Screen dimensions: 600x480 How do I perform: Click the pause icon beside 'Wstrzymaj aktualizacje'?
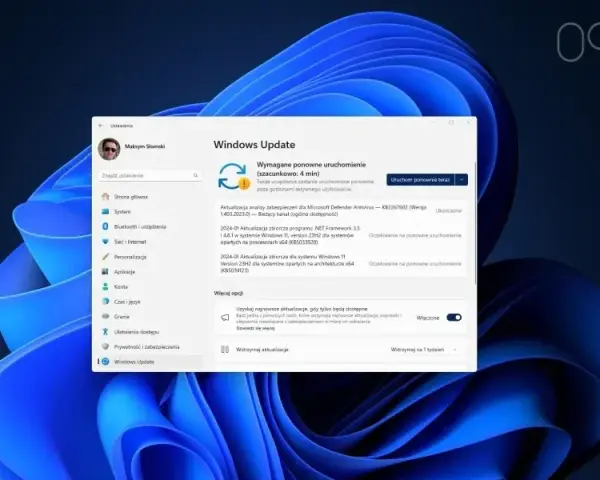225,349
